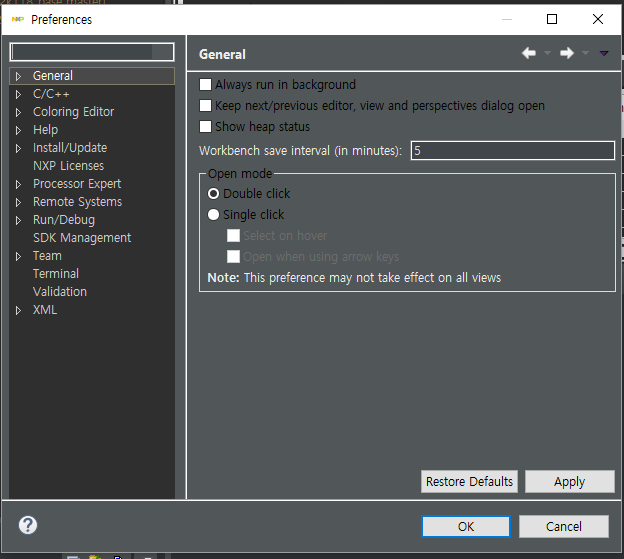Image resolution: width=624 pixels, height=559 pixels.
Task: Open the purple view menu triangle
Action: (604, 53)
